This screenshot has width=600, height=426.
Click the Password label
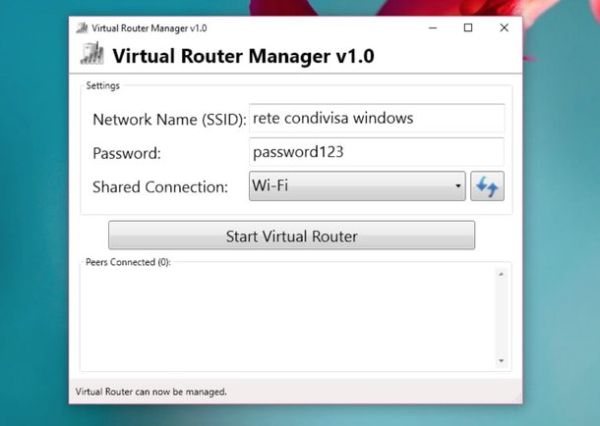click(127, 153)
